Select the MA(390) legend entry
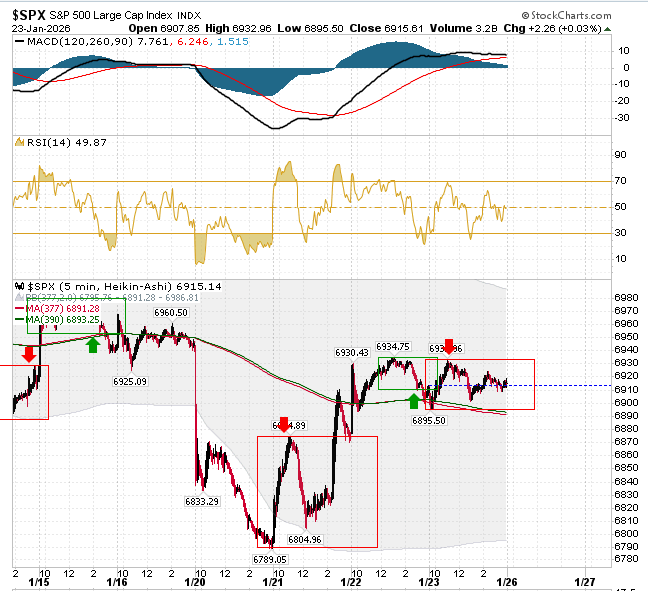648x591 pixels. pos(58,319)
